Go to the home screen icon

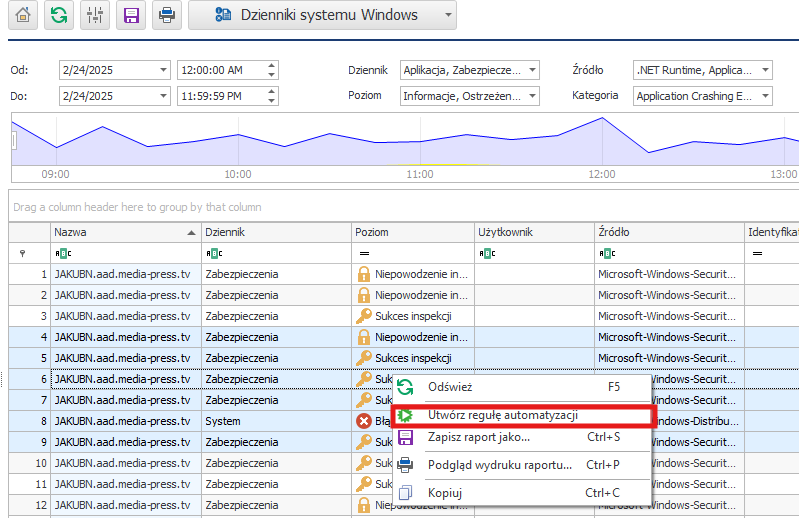23,15
